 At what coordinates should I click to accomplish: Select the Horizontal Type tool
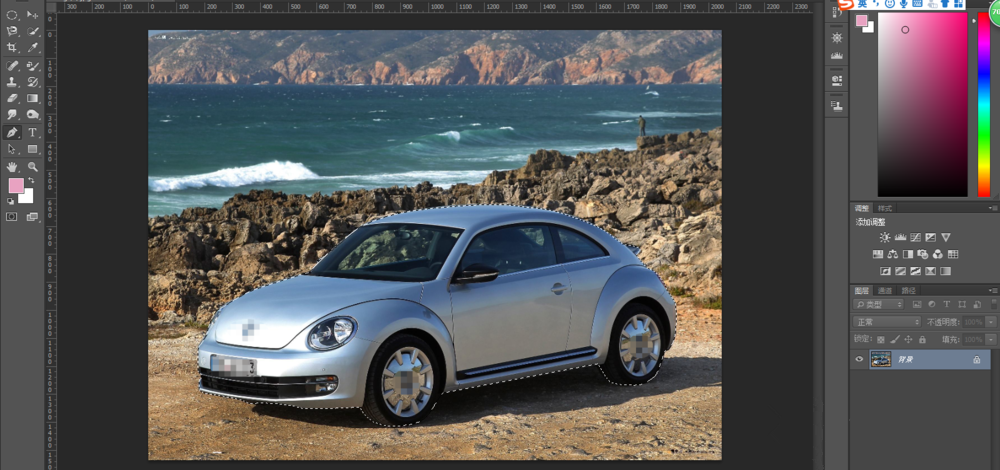pos(33,133)
